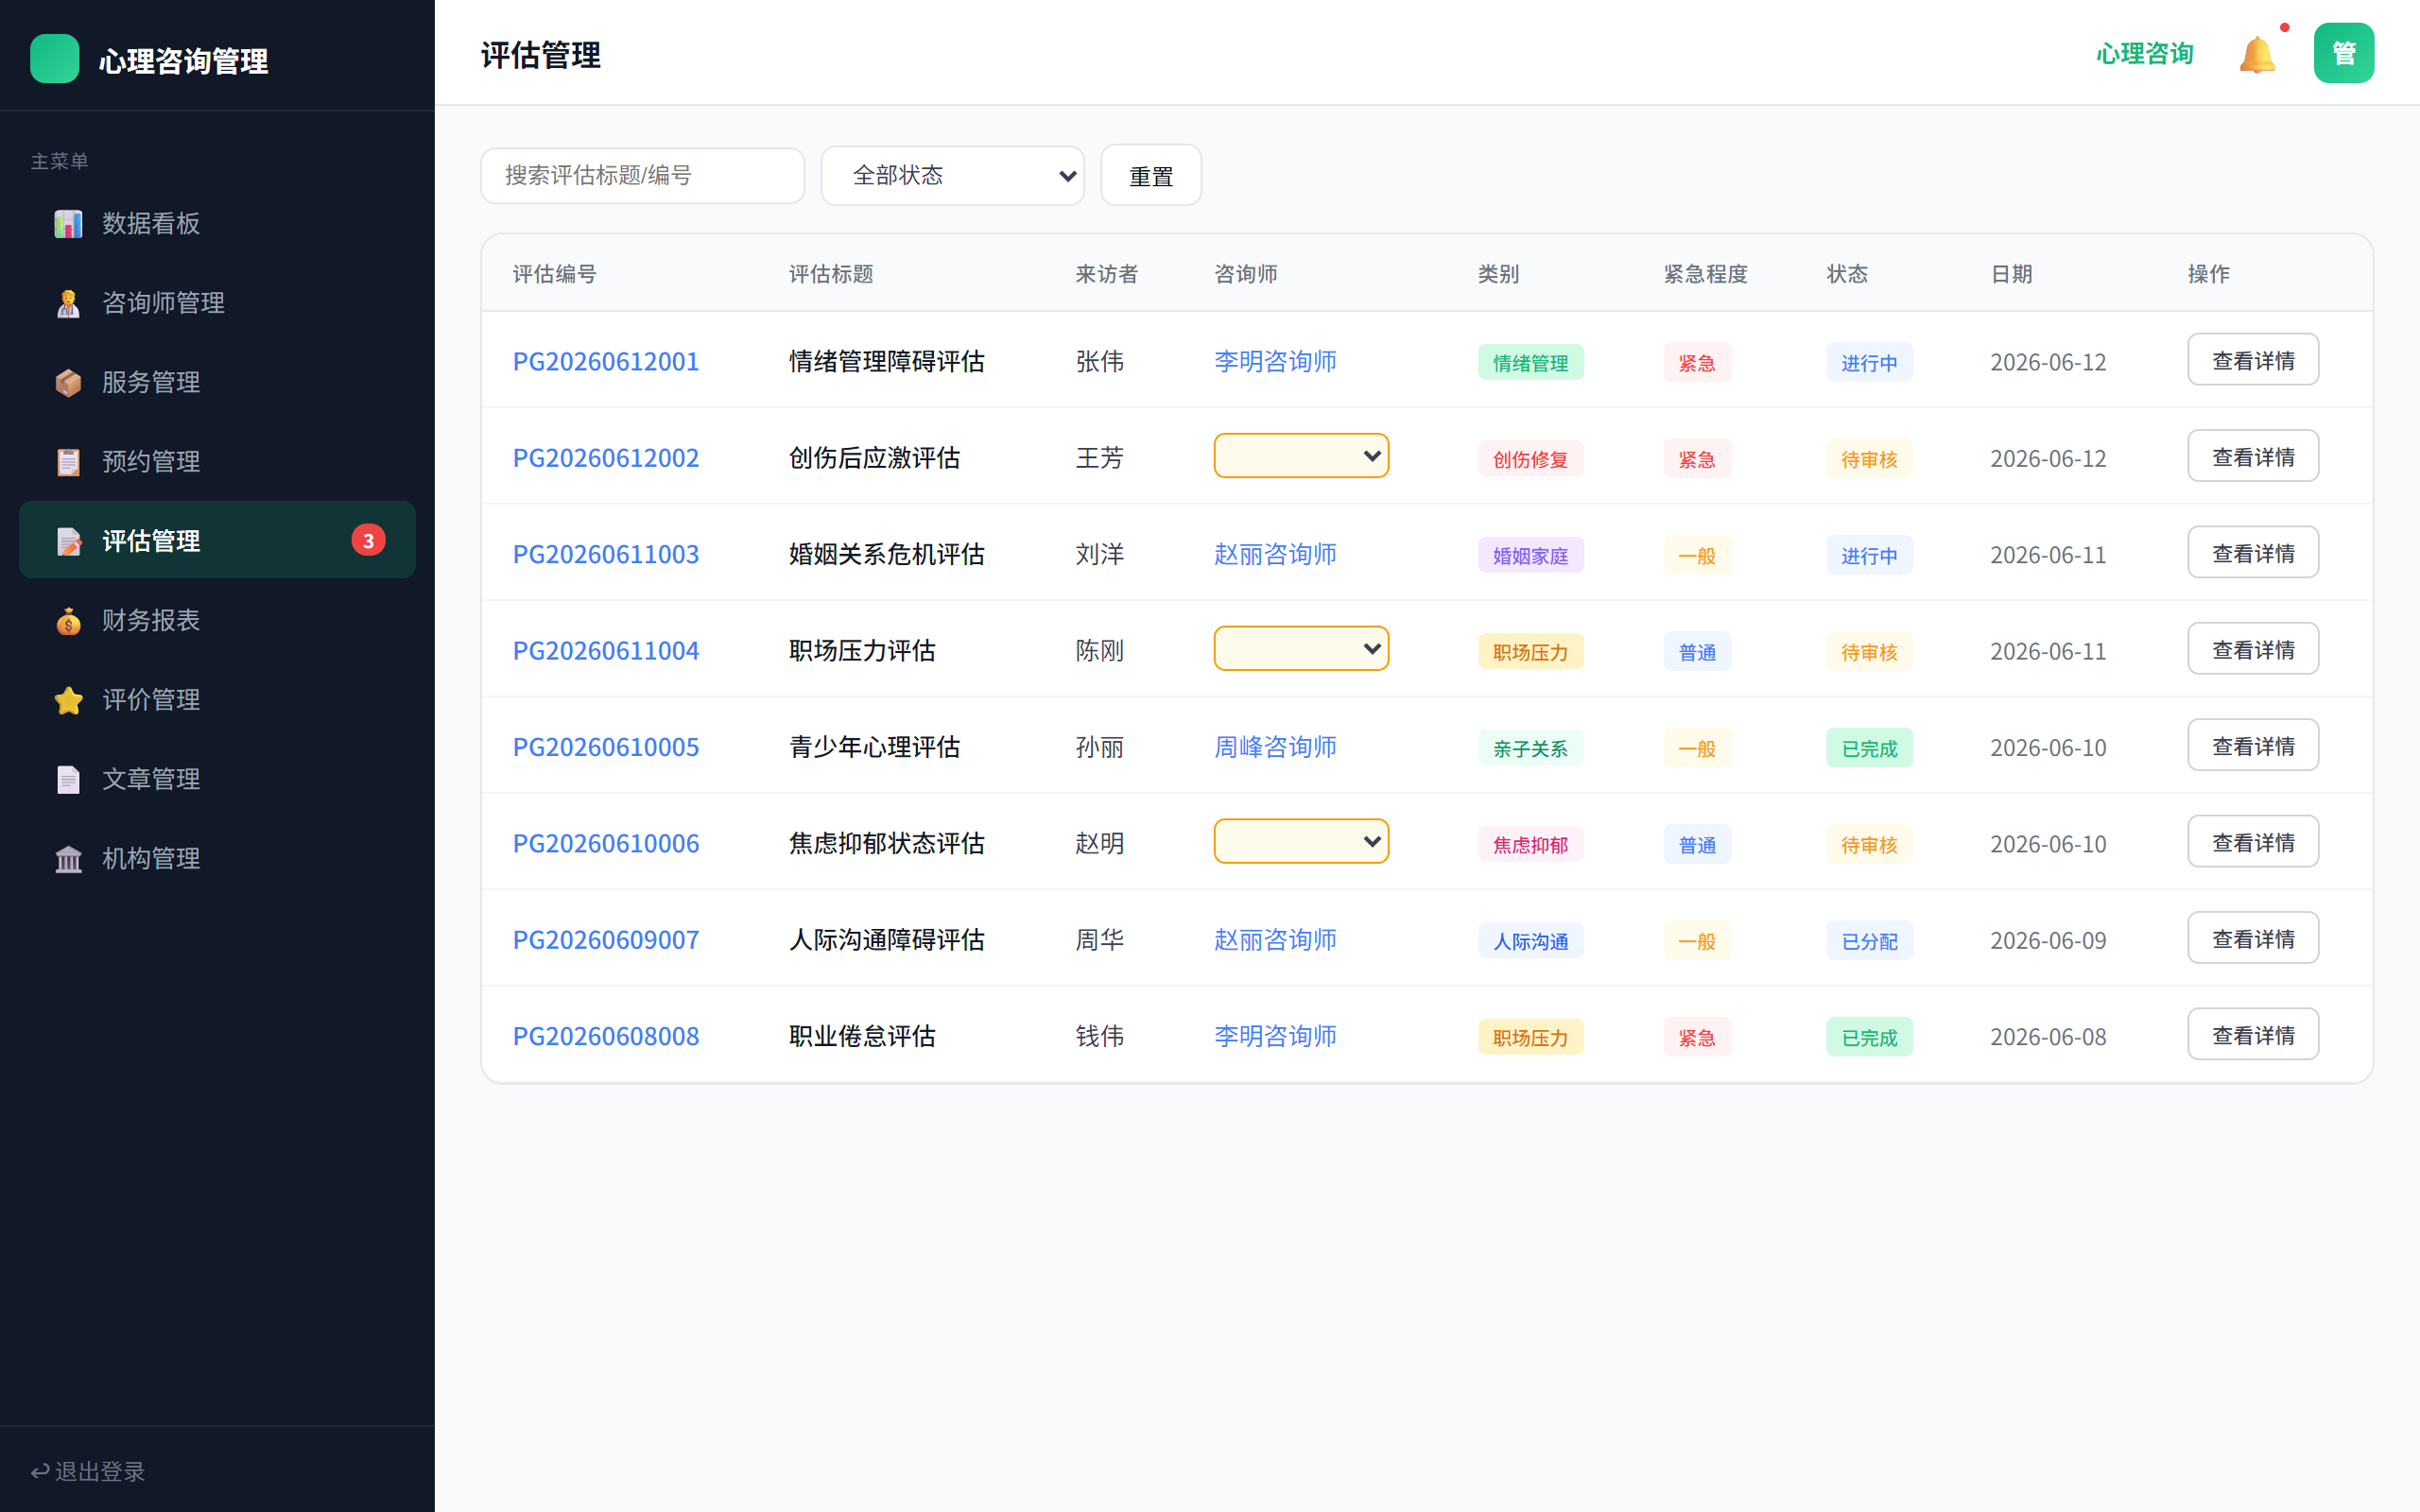Click the red 3 badge on 评估管理
The image size is (2420, 1512).
368,540
